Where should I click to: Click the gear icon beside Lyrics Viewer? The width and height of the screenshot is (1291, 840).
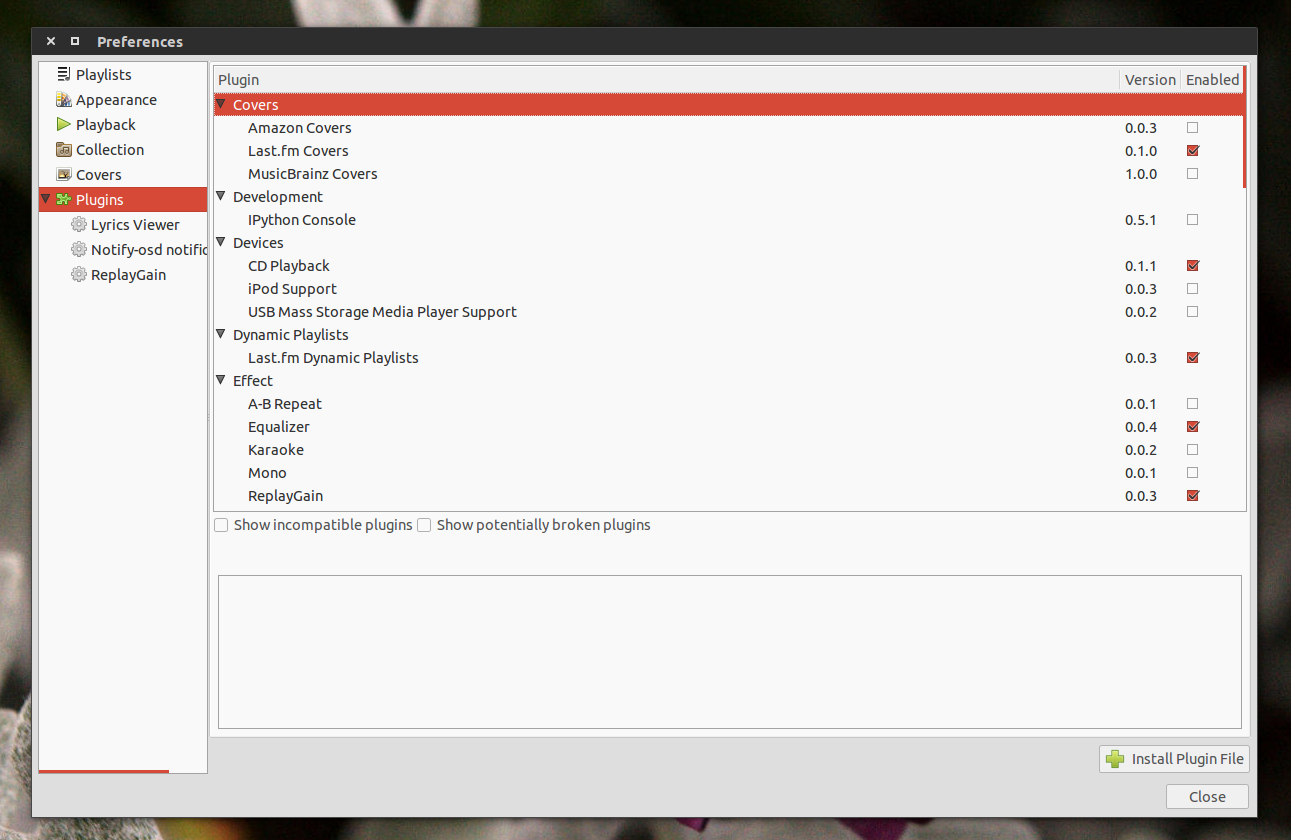[79, 224]
